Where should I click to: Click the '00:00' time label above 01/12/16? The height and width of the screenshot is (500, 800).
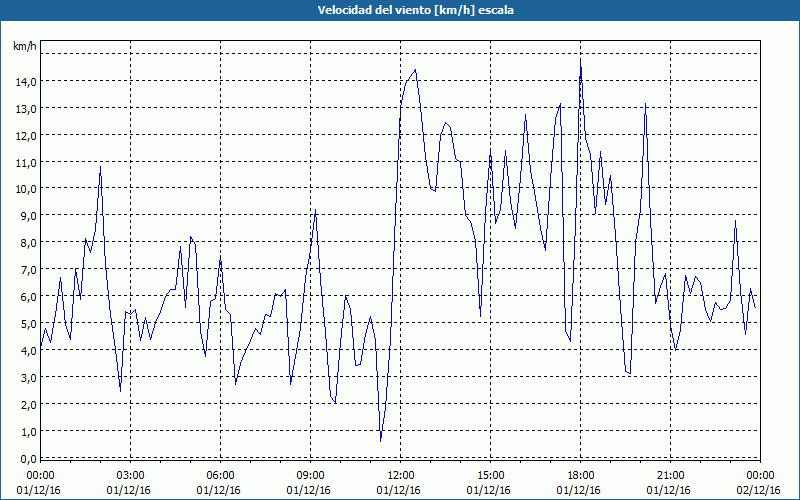tap(40, 476)
